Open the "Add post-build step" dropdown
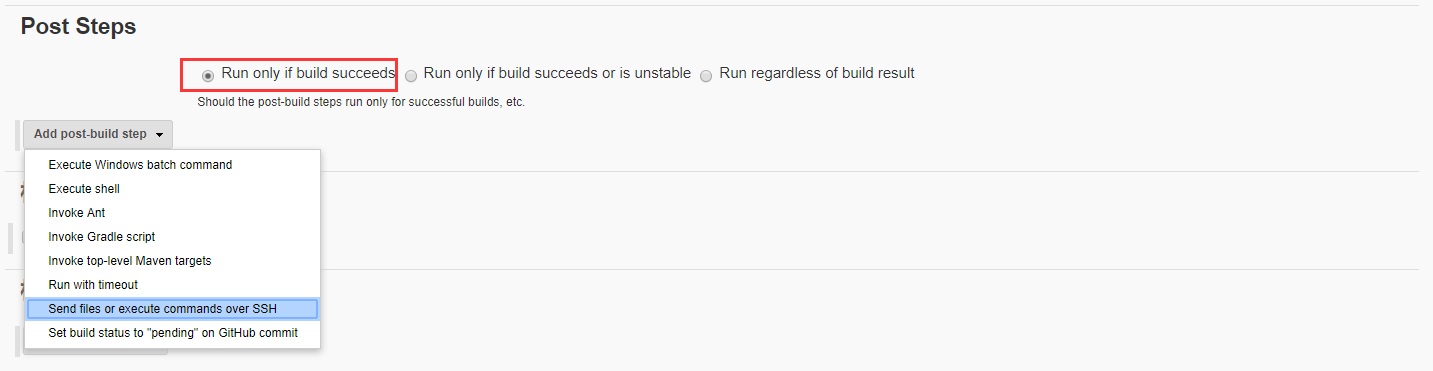1433x371 pixels. click(98, 134)
